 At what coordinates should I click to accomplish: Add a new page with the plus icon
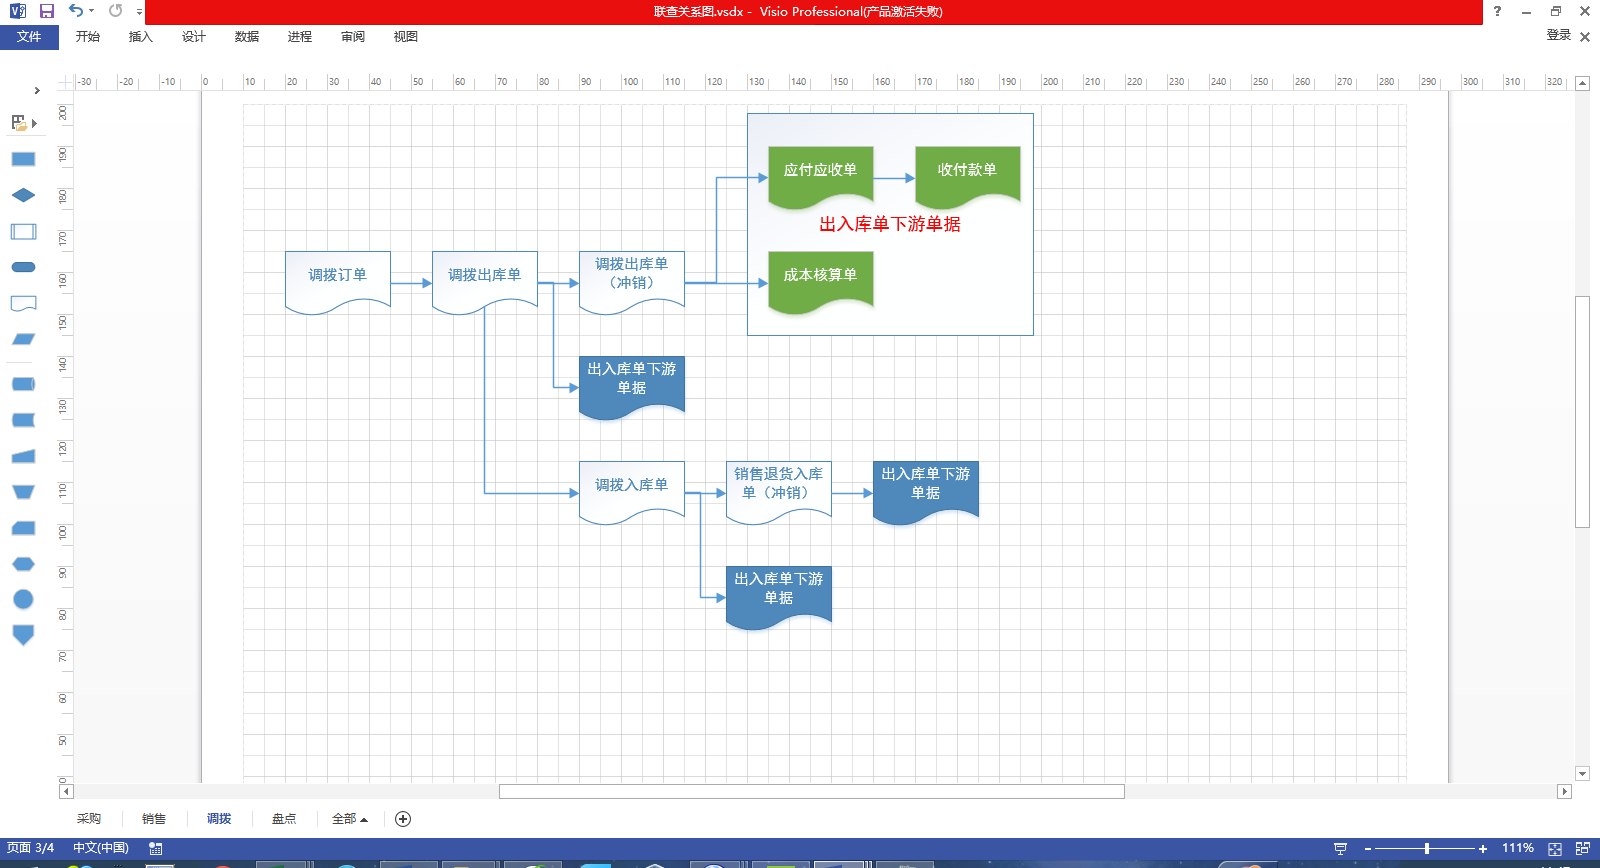(x=403, y=819)
